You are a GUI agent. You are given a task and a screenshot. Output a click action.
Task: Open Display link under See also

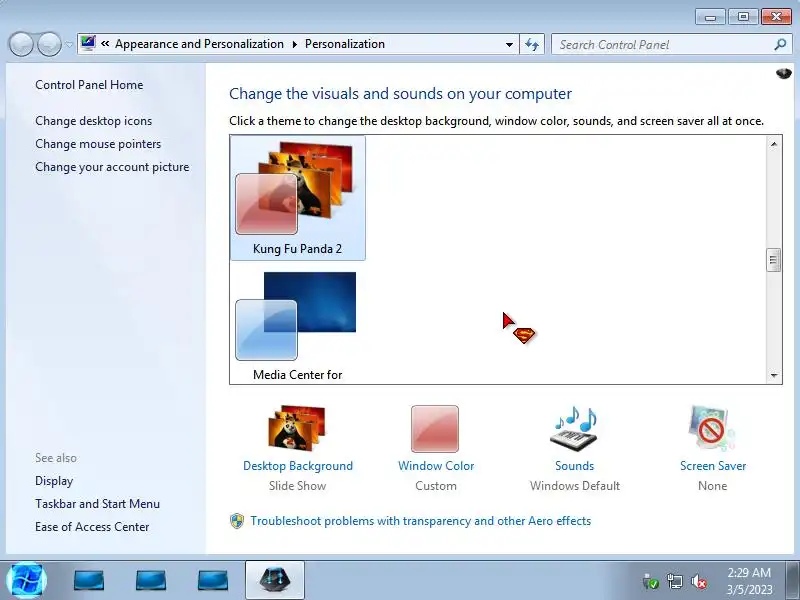54,481
